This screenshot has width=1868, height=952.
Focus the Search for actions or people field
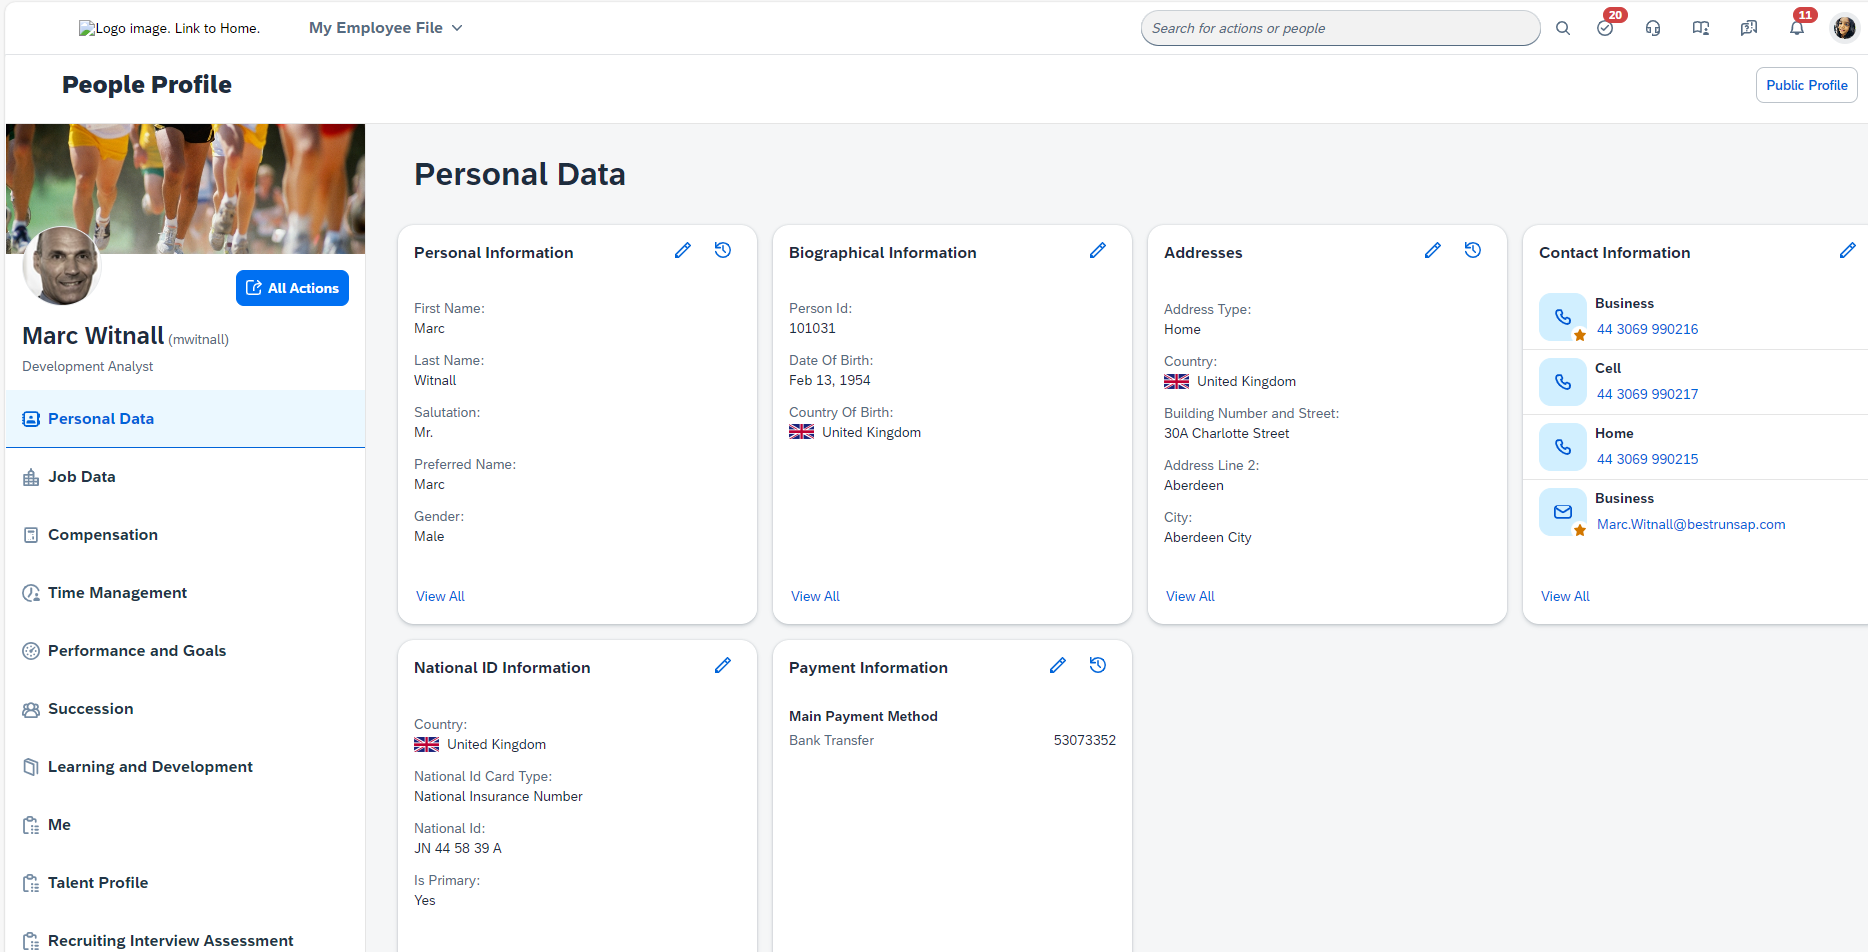(x=1340, y=28)
